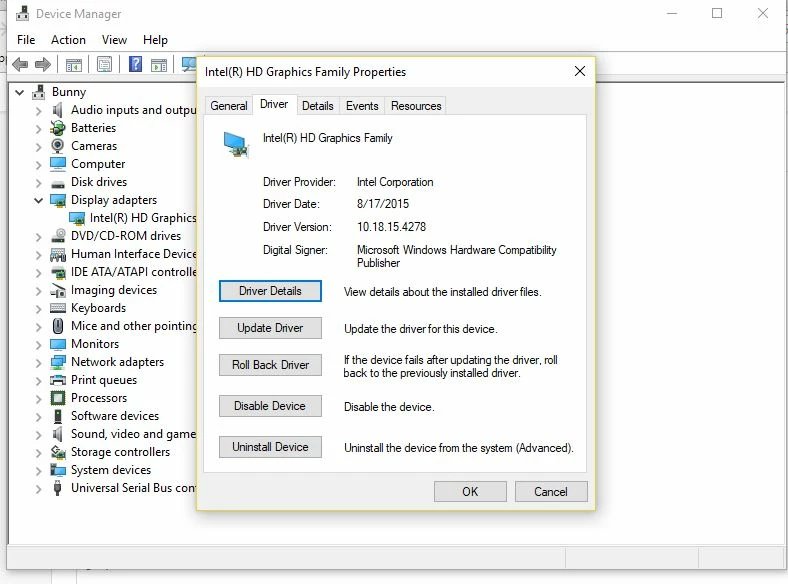Viewport: 788px width, 584px height.
Task: Click the driver version 10.18.15.4278 text
Action: point(391,227)
